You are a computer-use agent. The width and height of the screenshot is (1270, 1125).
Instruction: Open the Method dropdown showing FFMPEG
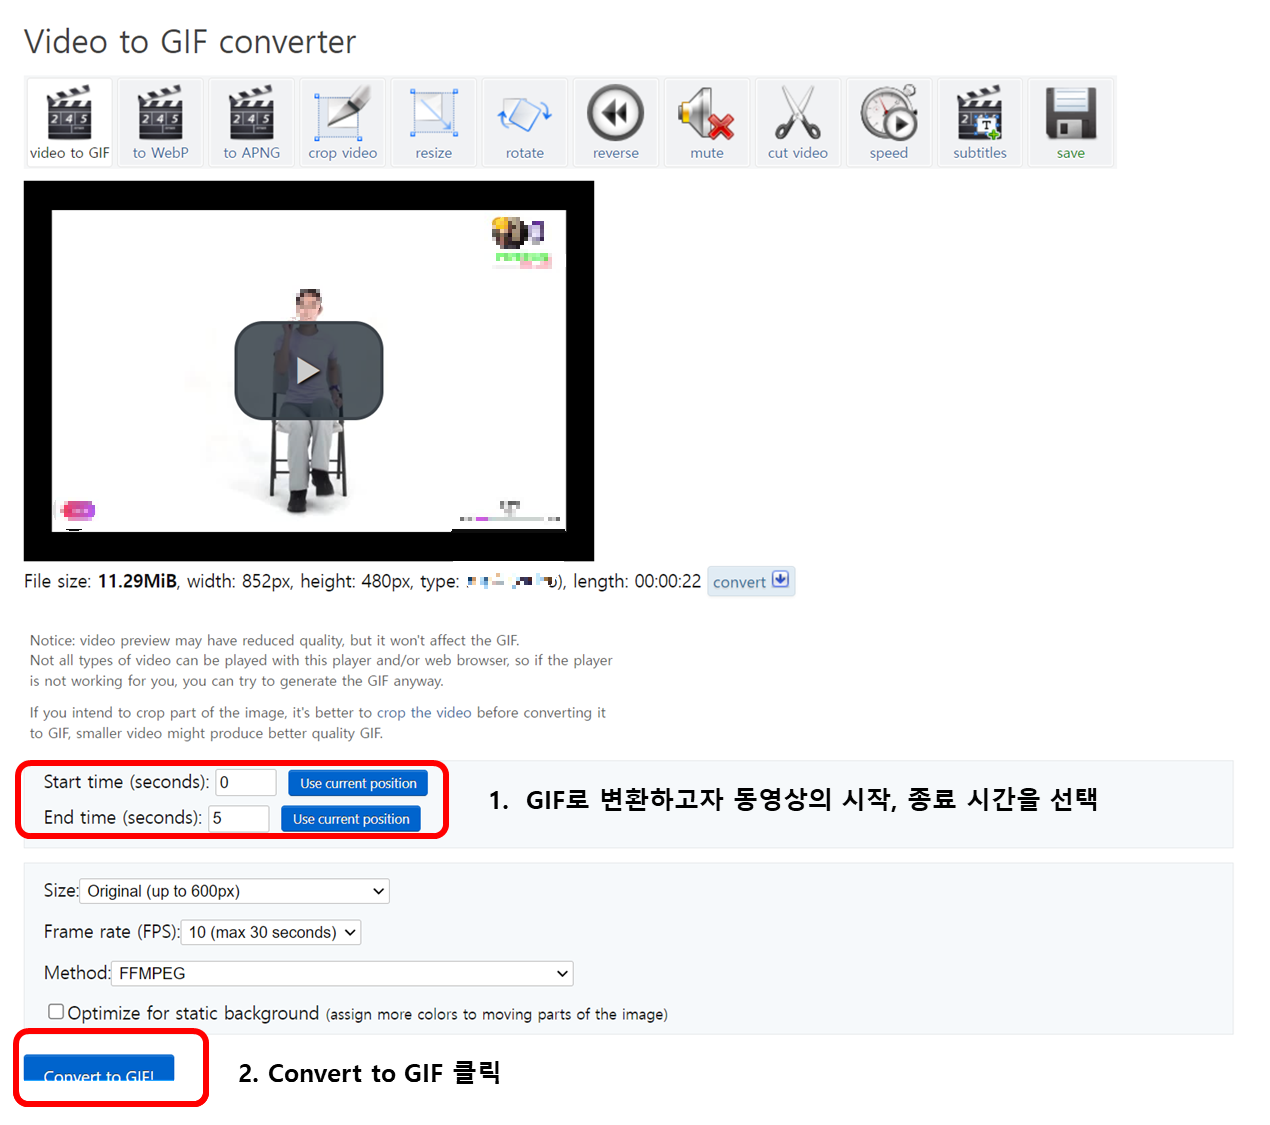click(342, 973)
